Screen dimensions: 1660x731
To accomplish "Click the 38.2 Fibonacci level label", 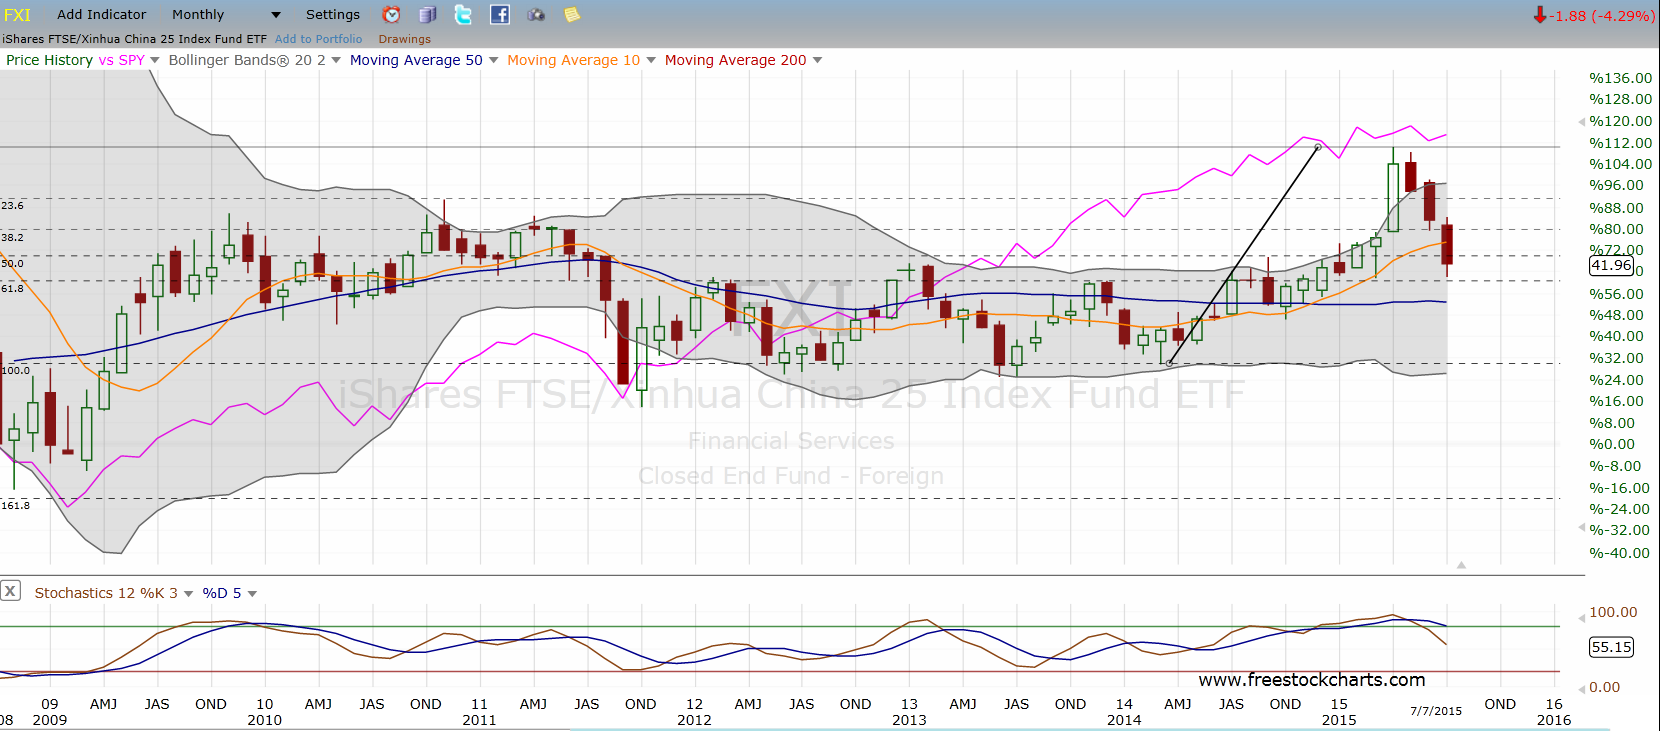I will [x=12, y=237].
